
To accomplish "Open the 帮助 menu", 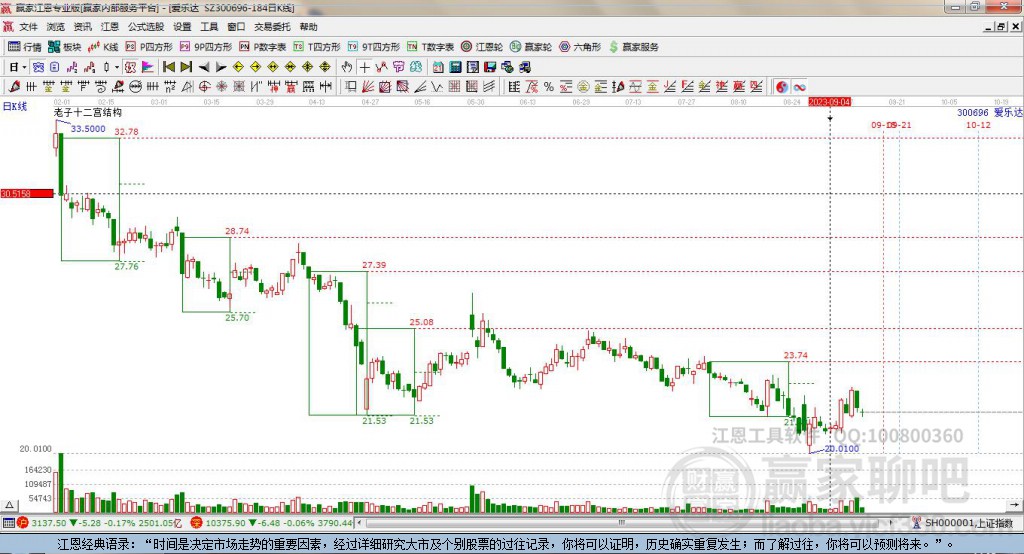I will coord(308,27).
